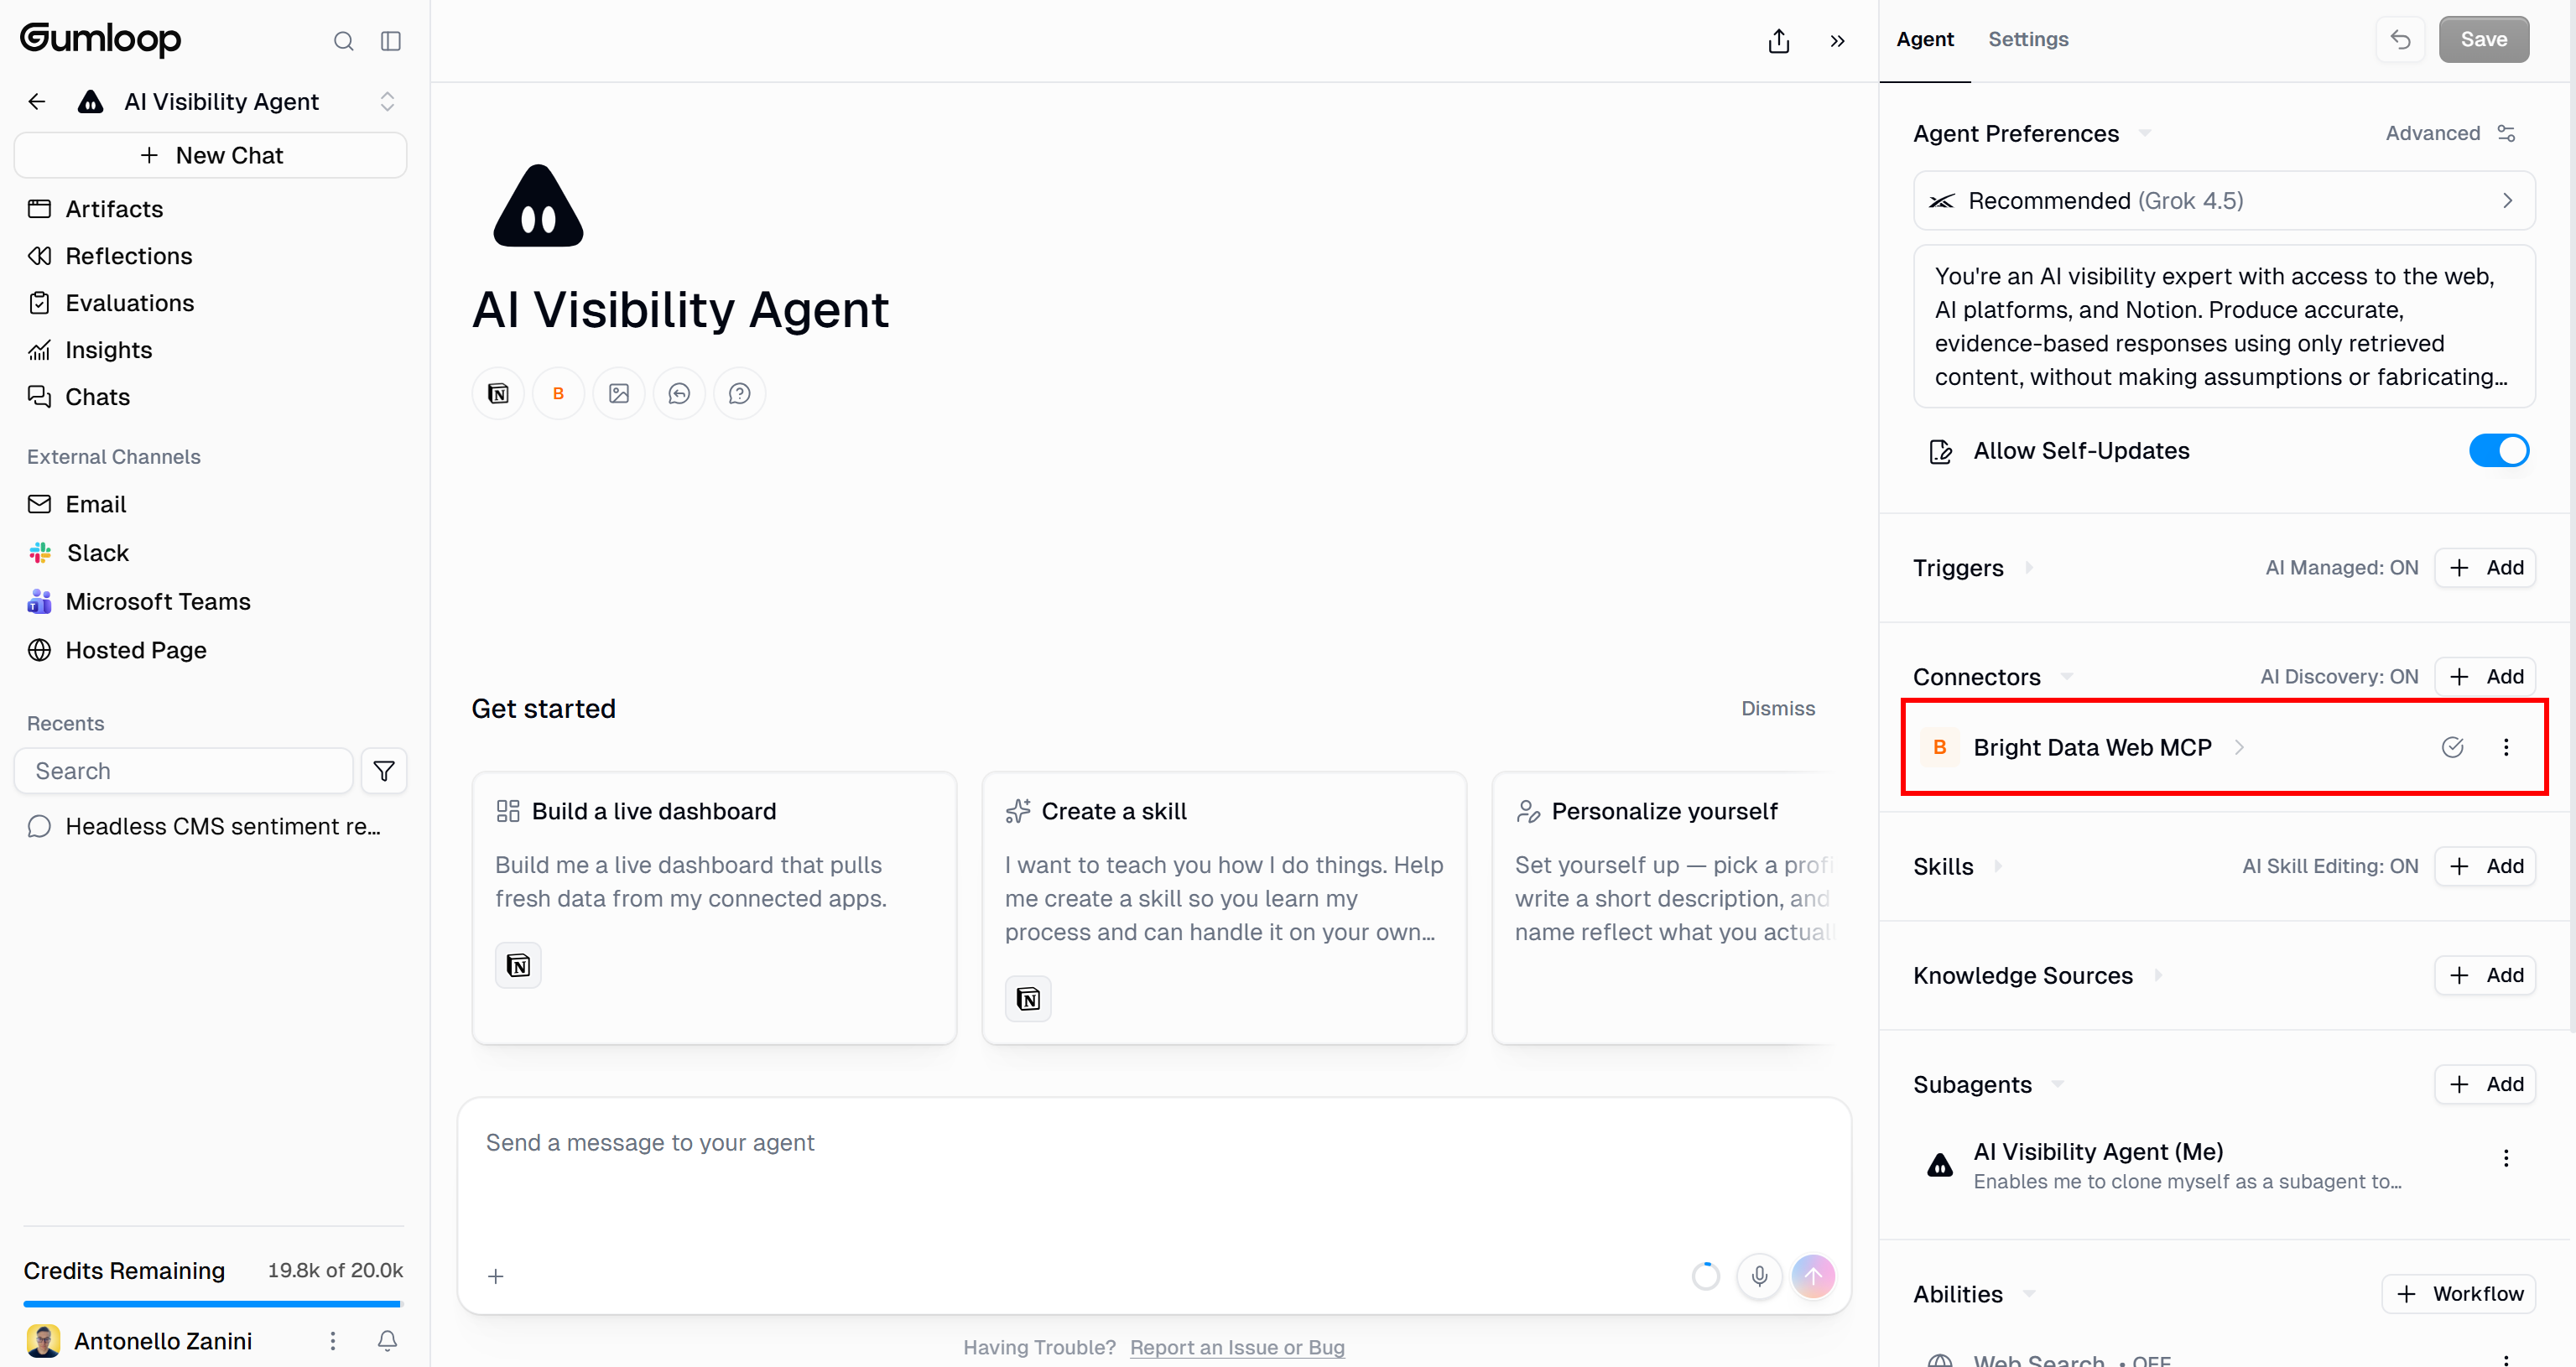Screen dimensions: 2576x1367
Task: Expand Bright Data Web MCP connector details
Action: pos(2239,747)
